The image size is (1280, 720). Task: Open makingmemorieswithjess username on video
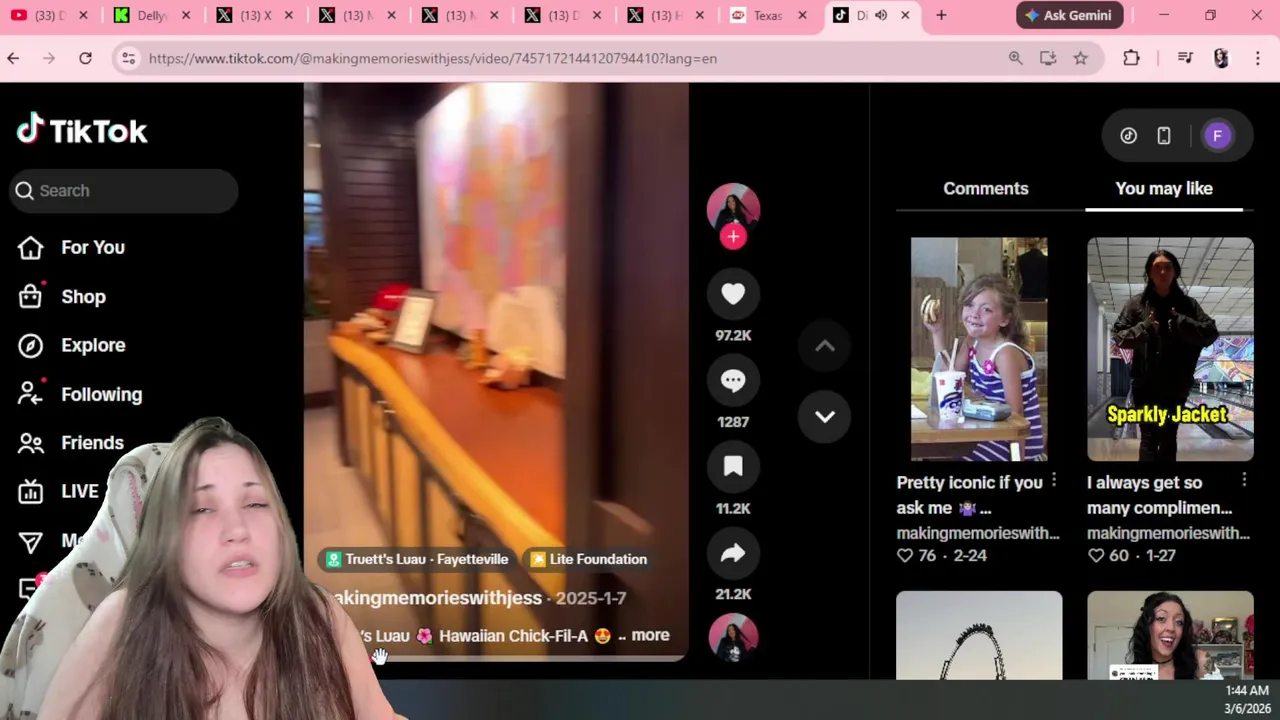click(436, 598)
